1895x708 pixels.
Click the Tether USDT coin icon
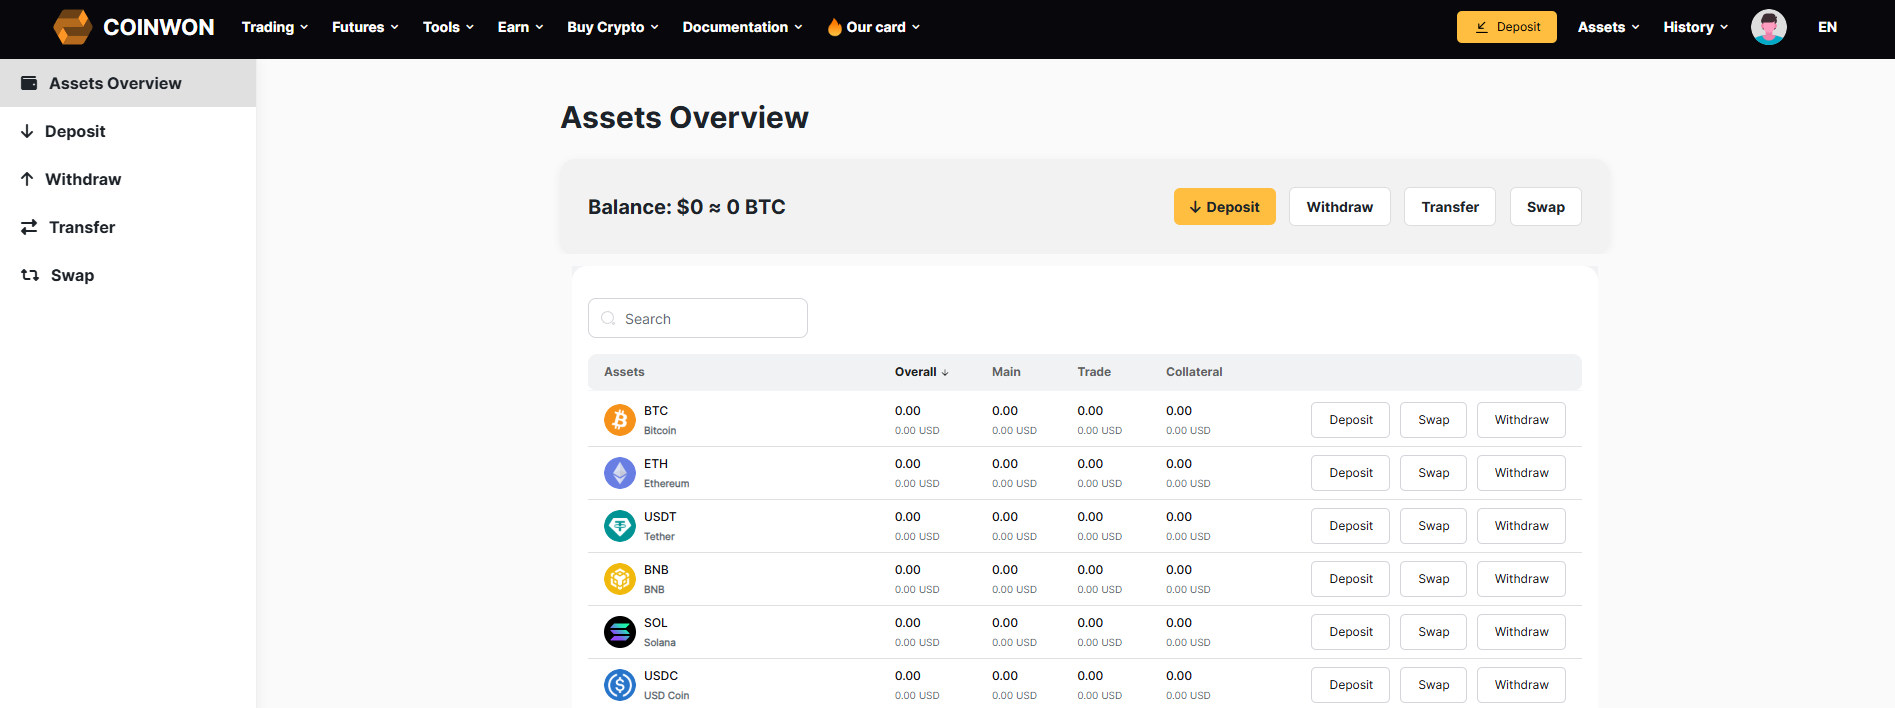pyautogui.click(x=619, y=526)
